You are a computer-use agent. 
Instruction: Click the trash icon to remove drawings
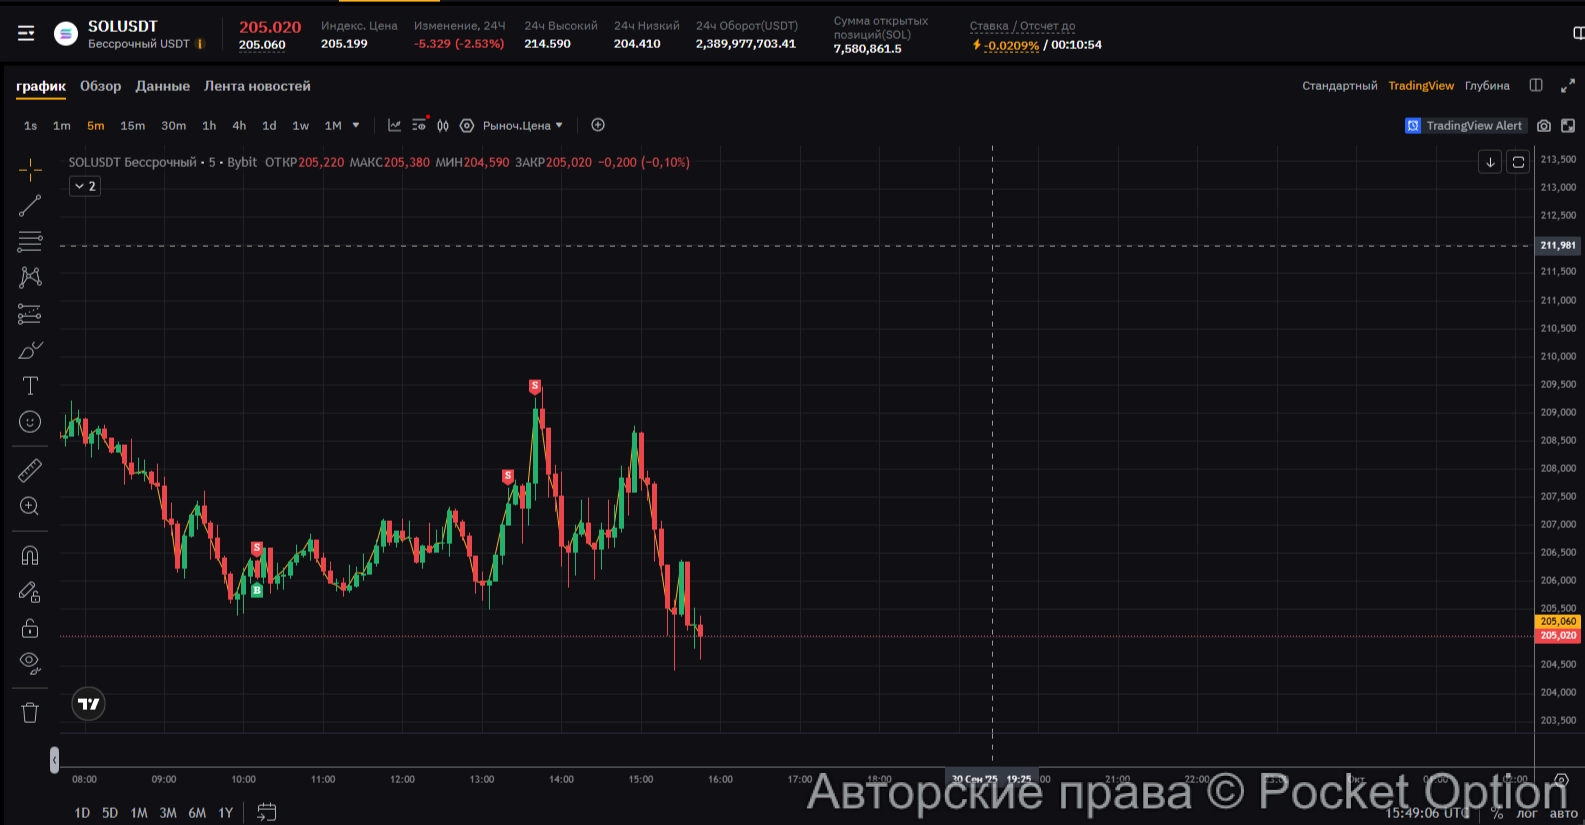(30, 713)
